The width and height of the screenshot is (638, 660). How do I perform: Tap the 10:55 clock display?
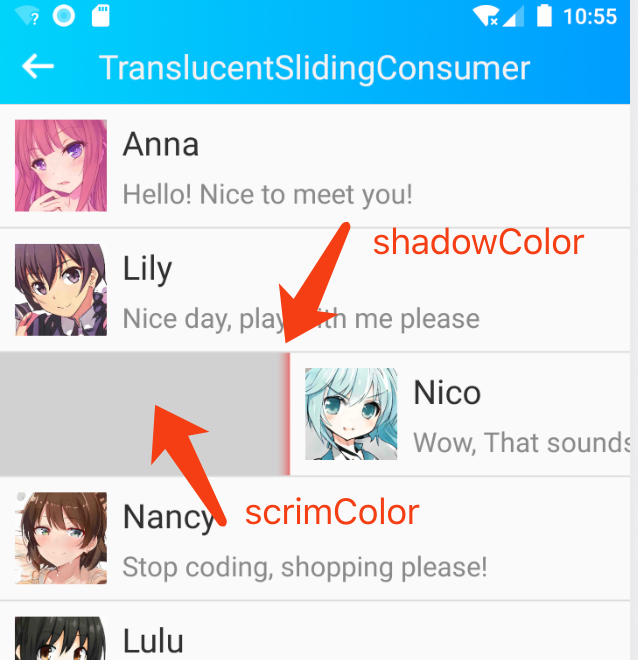pos(590,17)
